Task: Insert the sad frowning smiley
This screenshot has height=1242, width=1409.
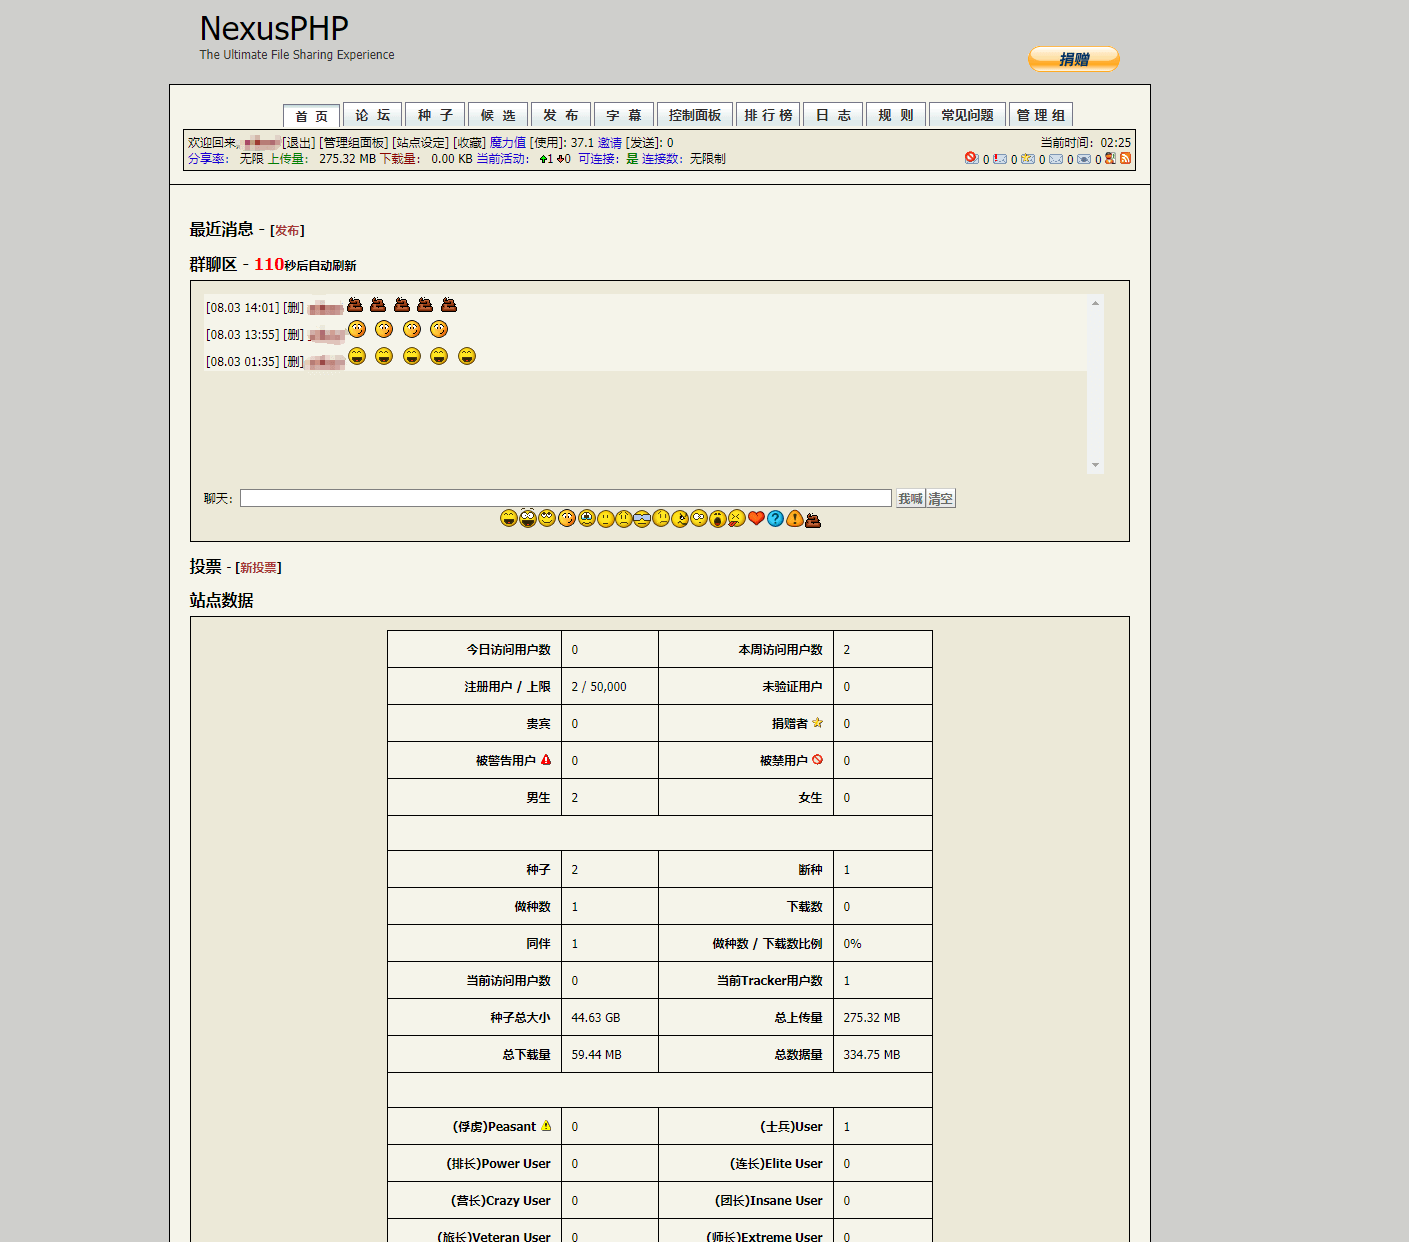Action: pos(624,518)
